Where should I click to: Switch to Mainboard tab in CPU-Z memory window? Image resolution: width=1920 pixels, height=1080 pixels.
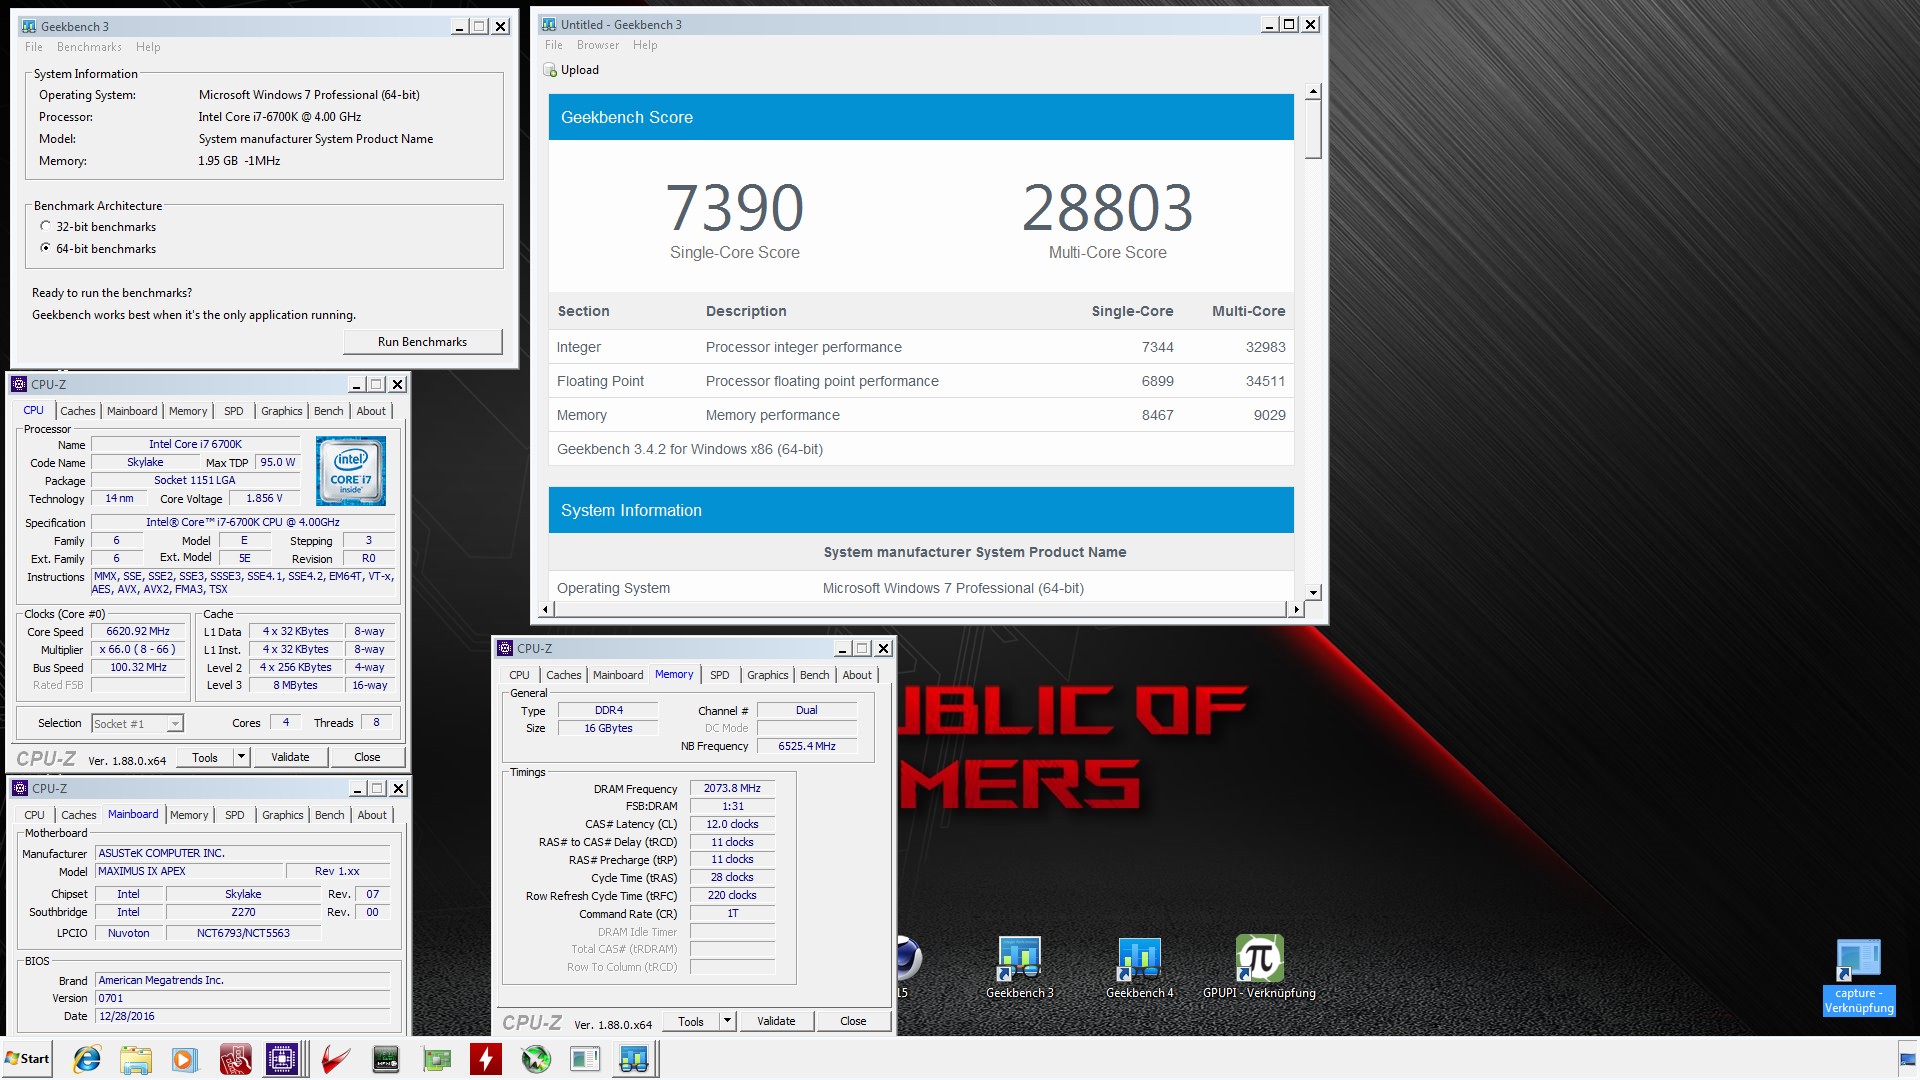618,675
